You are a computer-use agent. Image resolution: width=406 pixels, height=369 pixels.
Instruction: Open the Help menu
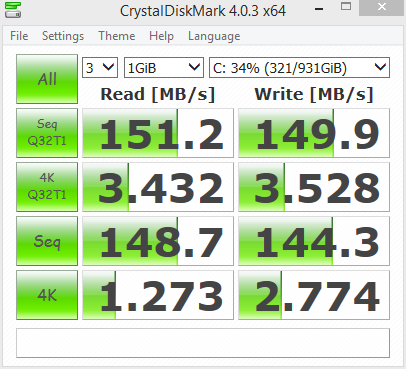161,36
